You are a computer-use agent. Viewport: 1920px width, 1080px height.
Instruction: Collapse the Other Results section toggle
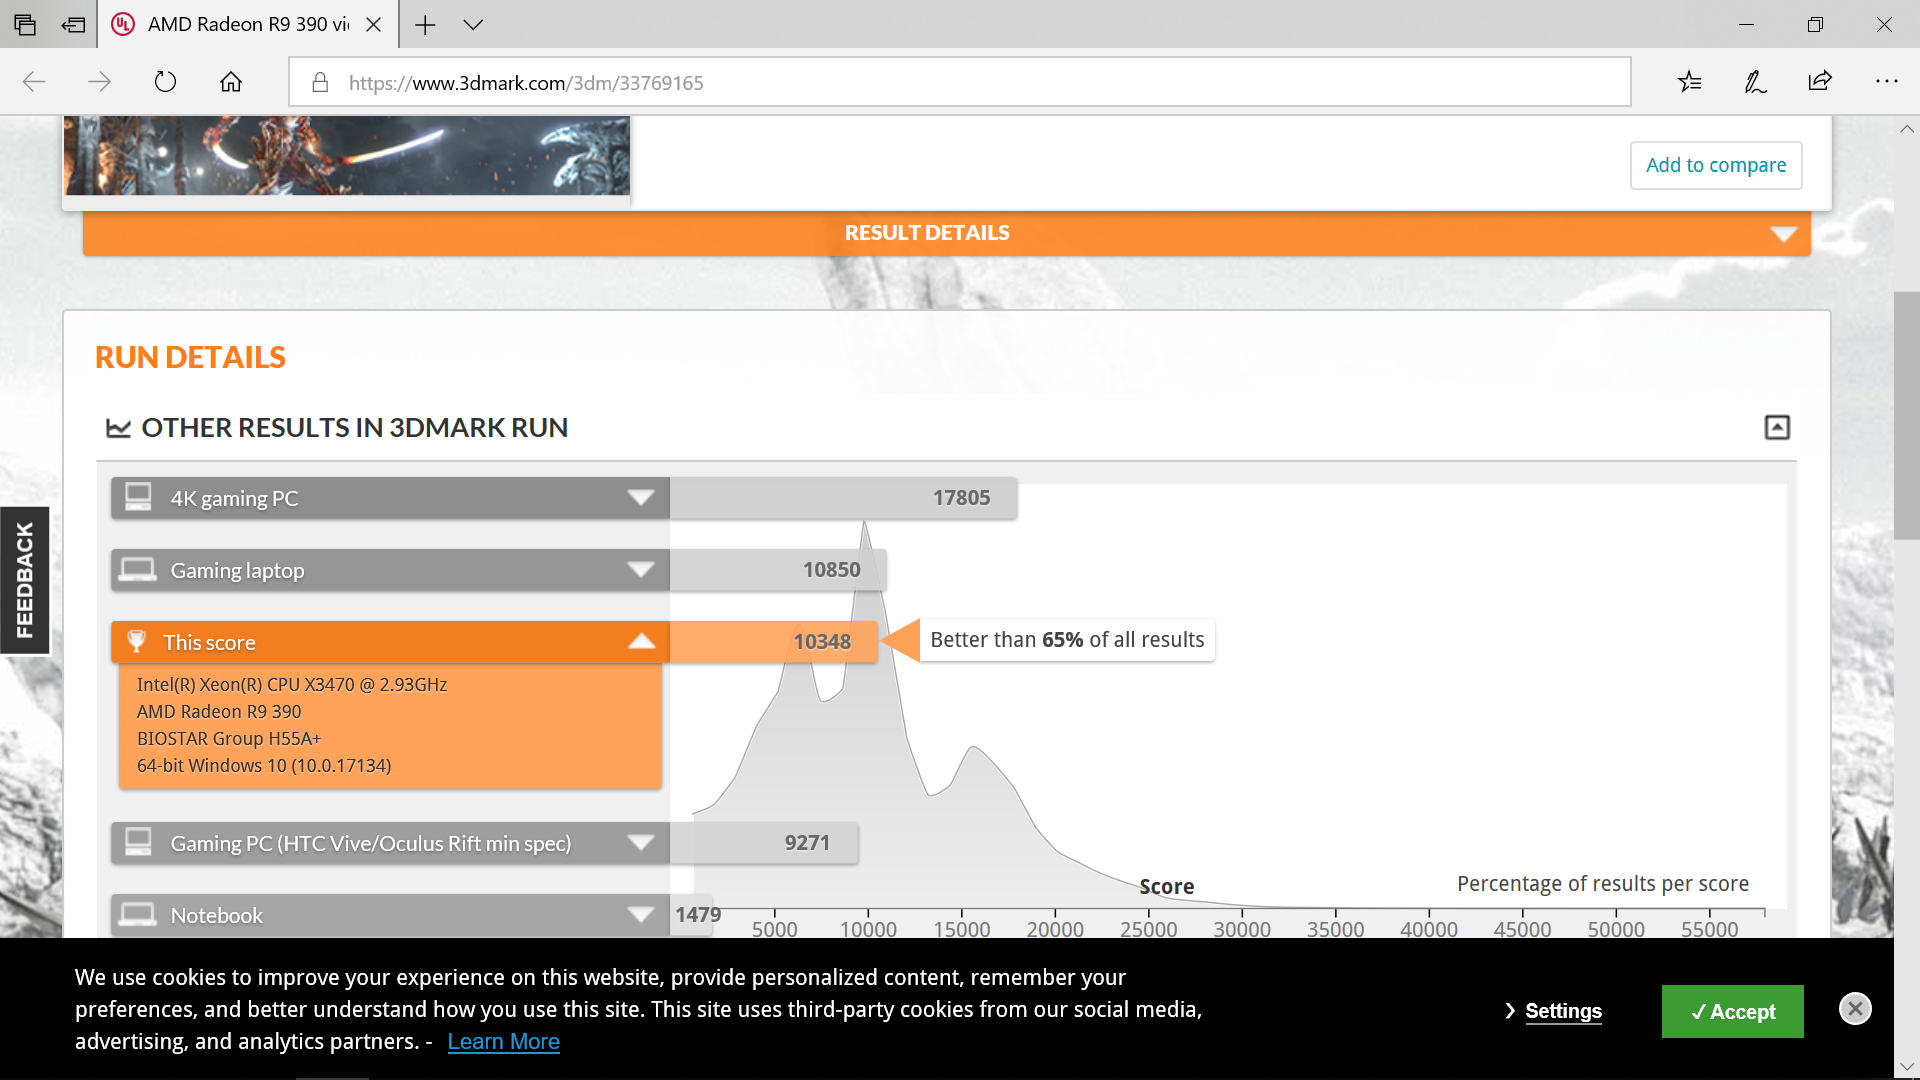coord(1777,428)
